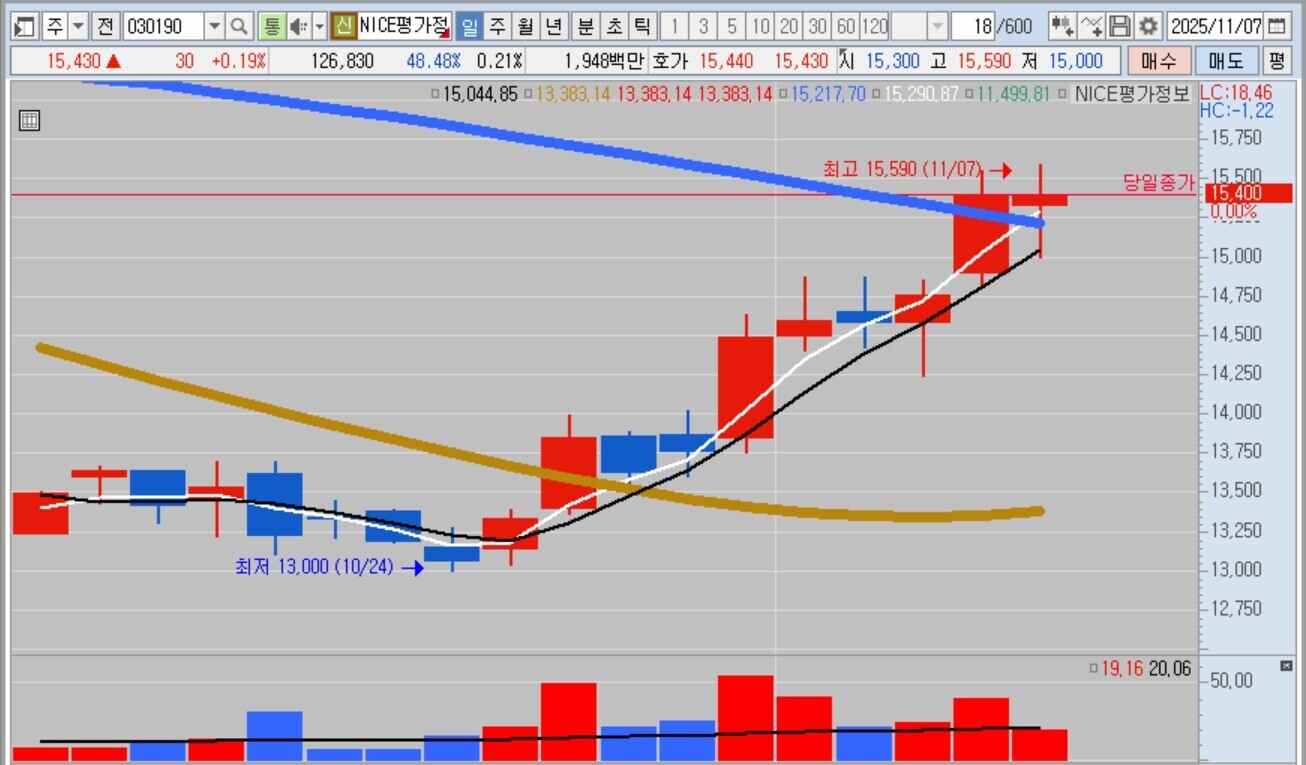Image resolution: width=1306 pixels, height=765 pixels.
Task: Click the NICE평가정 stock name box
Action: (405, 26)
